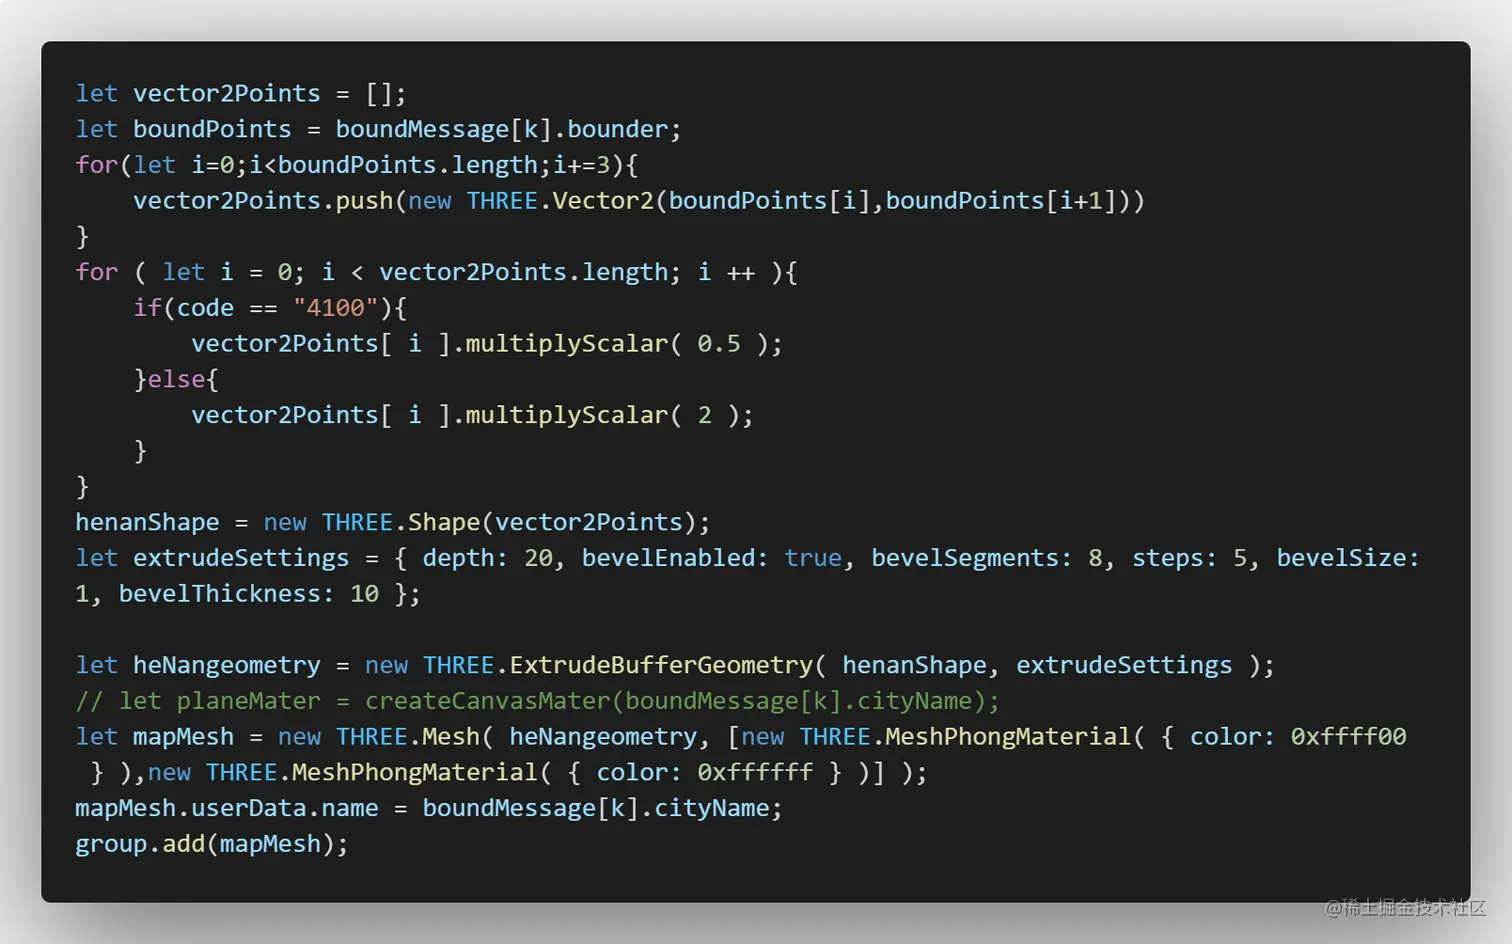Image resolution: width=1512 pixels, height=944 pixels.
Task: Select the group.add(mapMesh) statement
Action: pyautogui.click(x=210, y=843)
